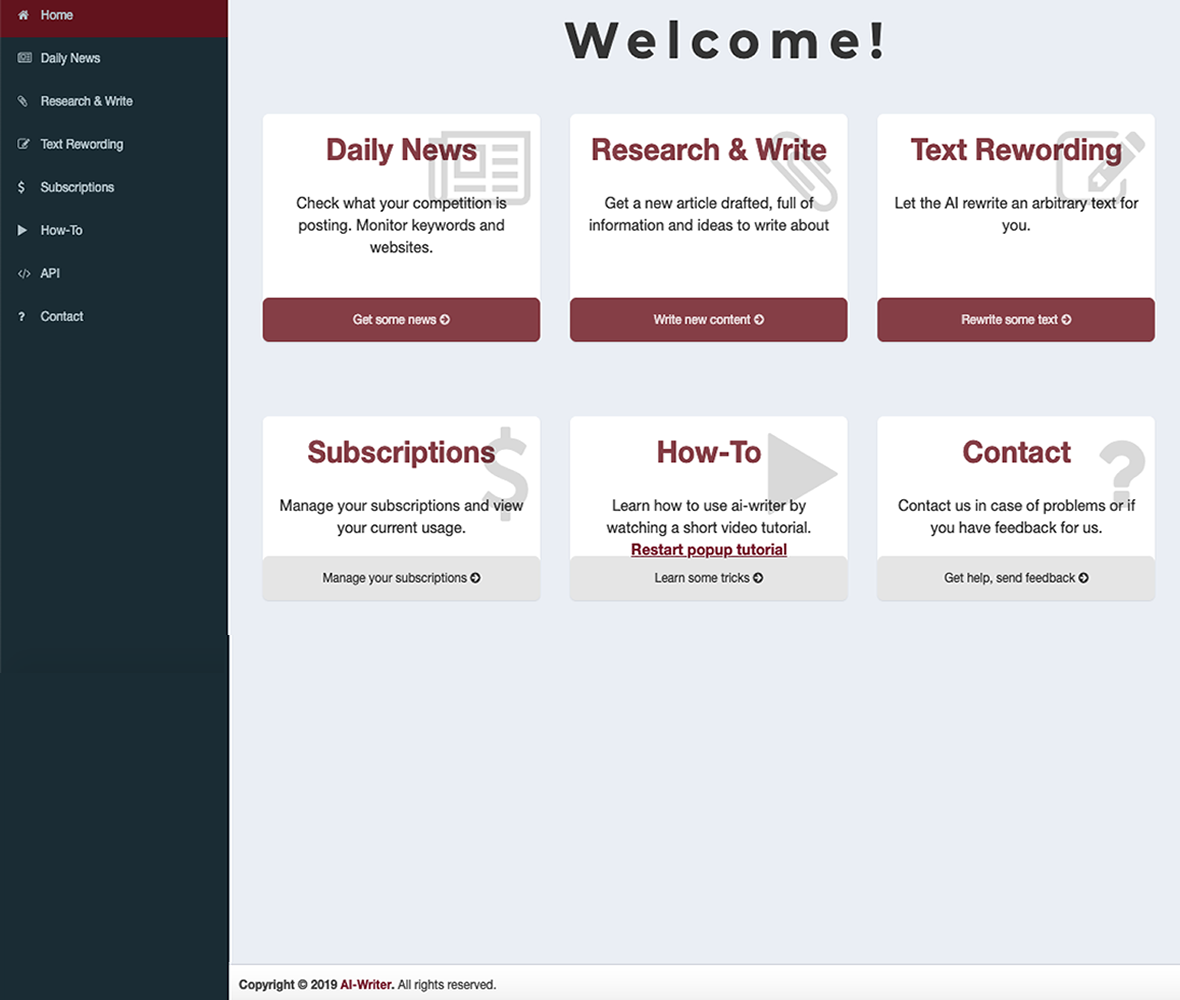Click the Daily News card heading
Screen dimensions: 1180x1000
(401, 150)
